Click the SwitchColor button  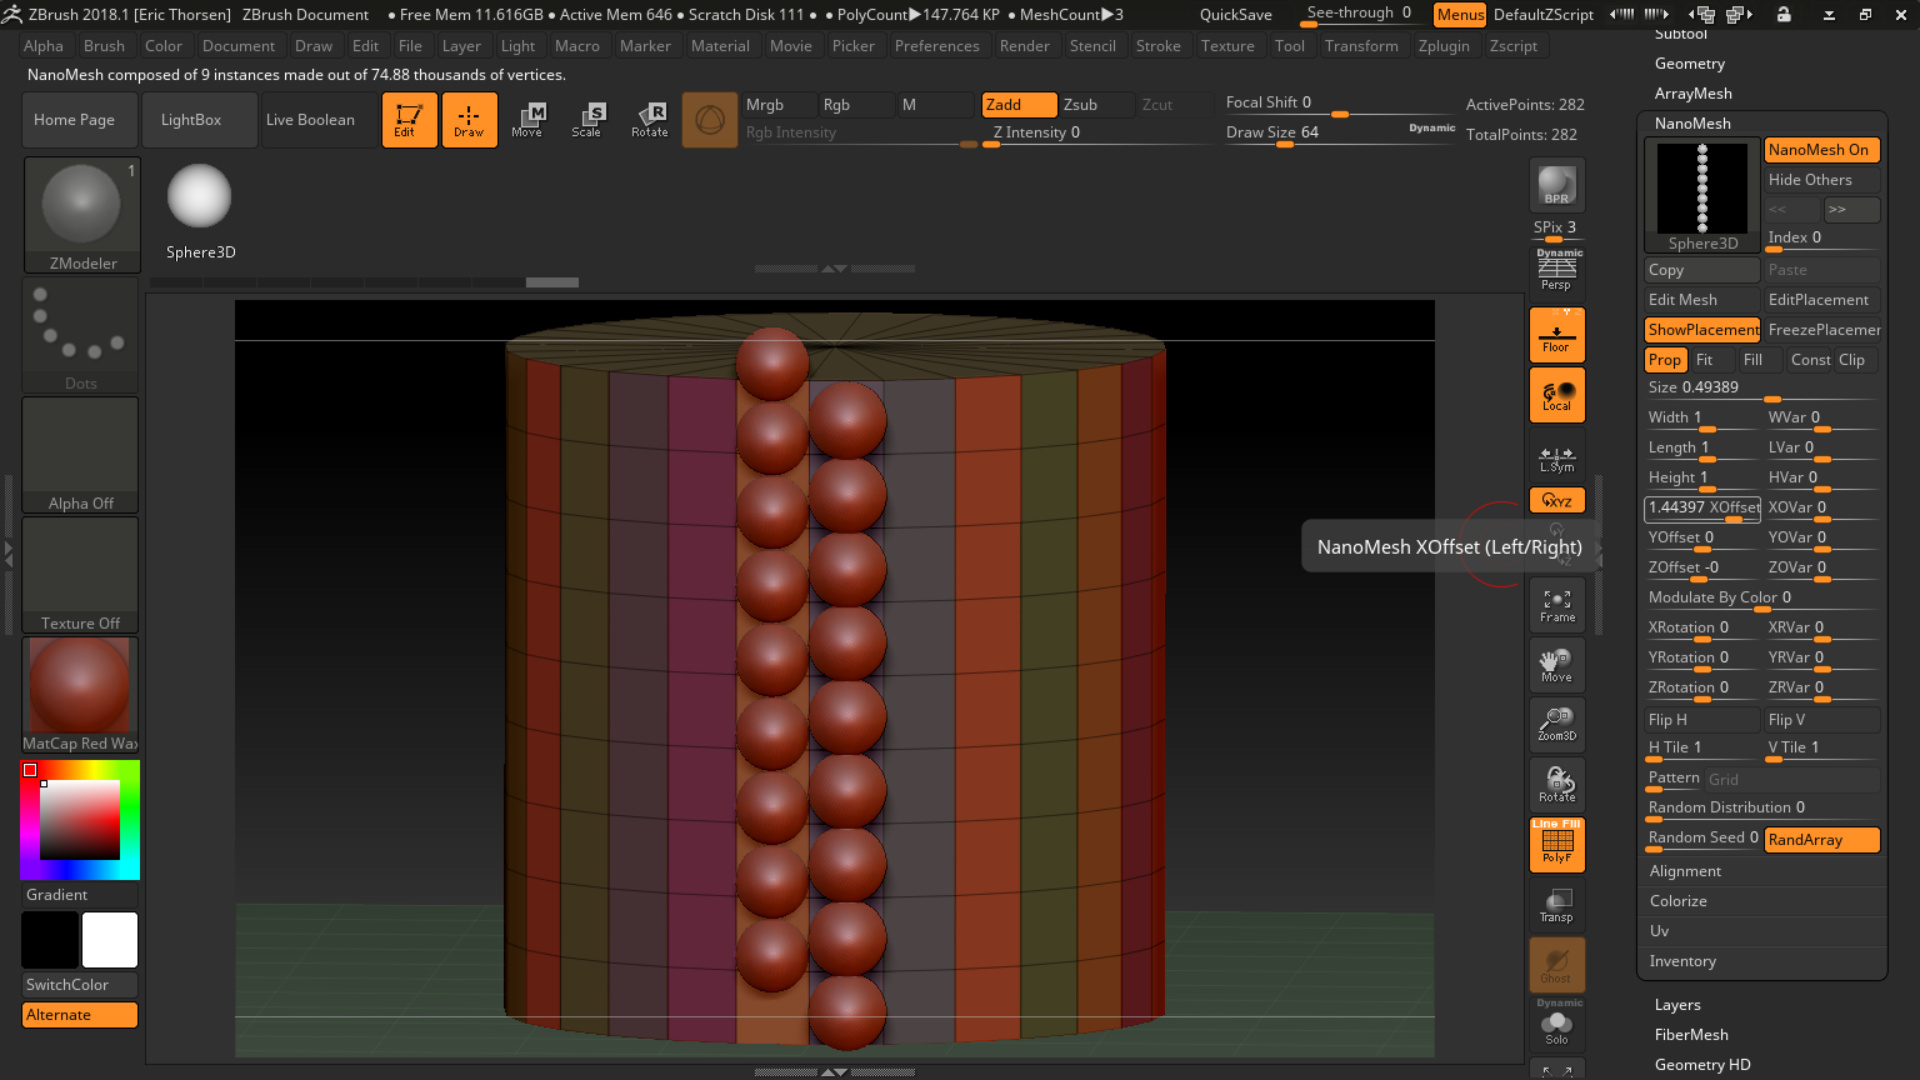pyautogui.click(x=80, y=985)
